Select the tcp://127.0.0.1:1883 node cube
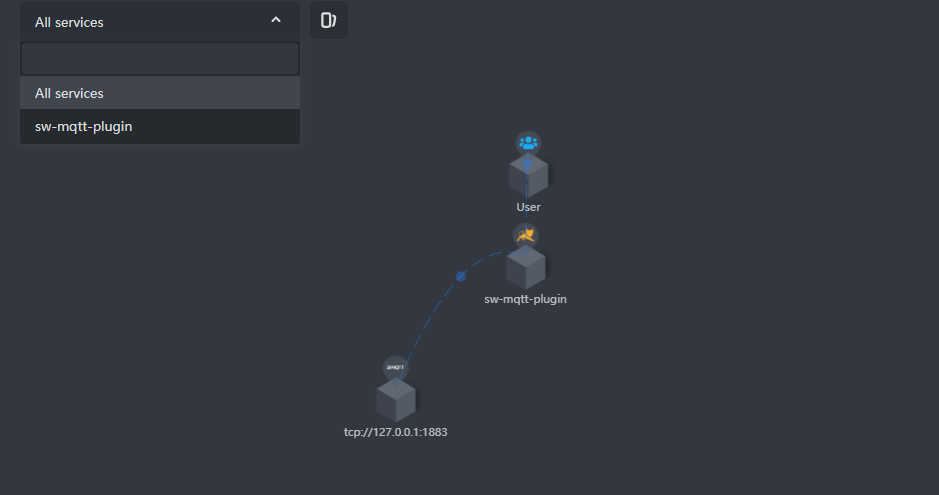 click(395, 400)
